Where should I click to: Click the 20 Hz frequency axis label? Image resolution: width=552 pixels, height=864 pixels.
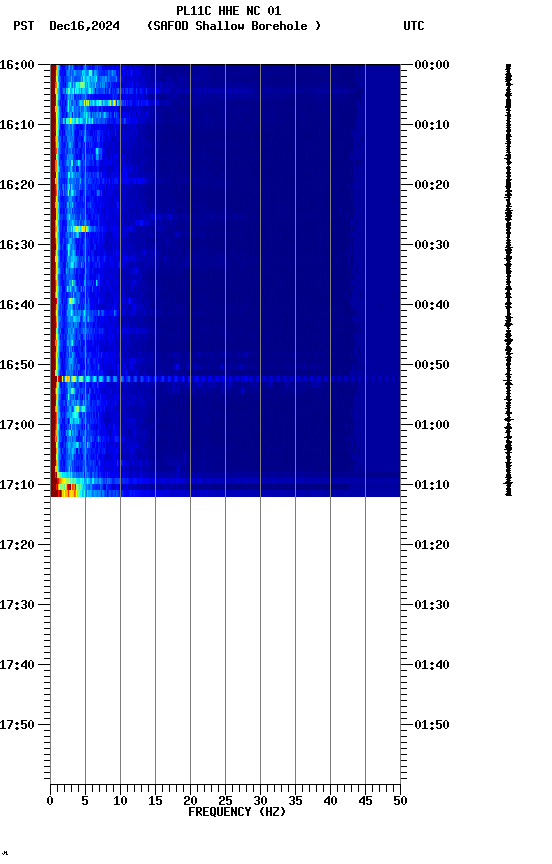pyautogui.click(x=190, y=801)
